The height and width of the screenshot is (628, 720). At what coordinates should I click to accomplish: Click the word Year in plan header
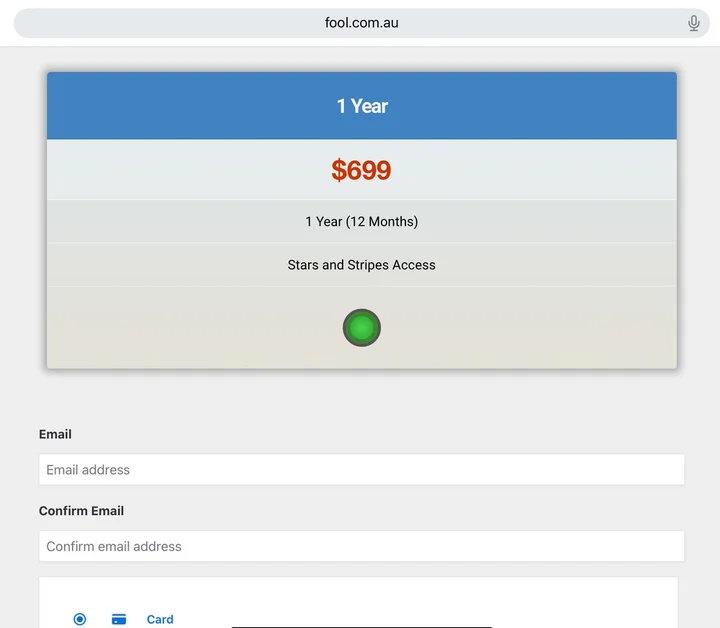369,106
